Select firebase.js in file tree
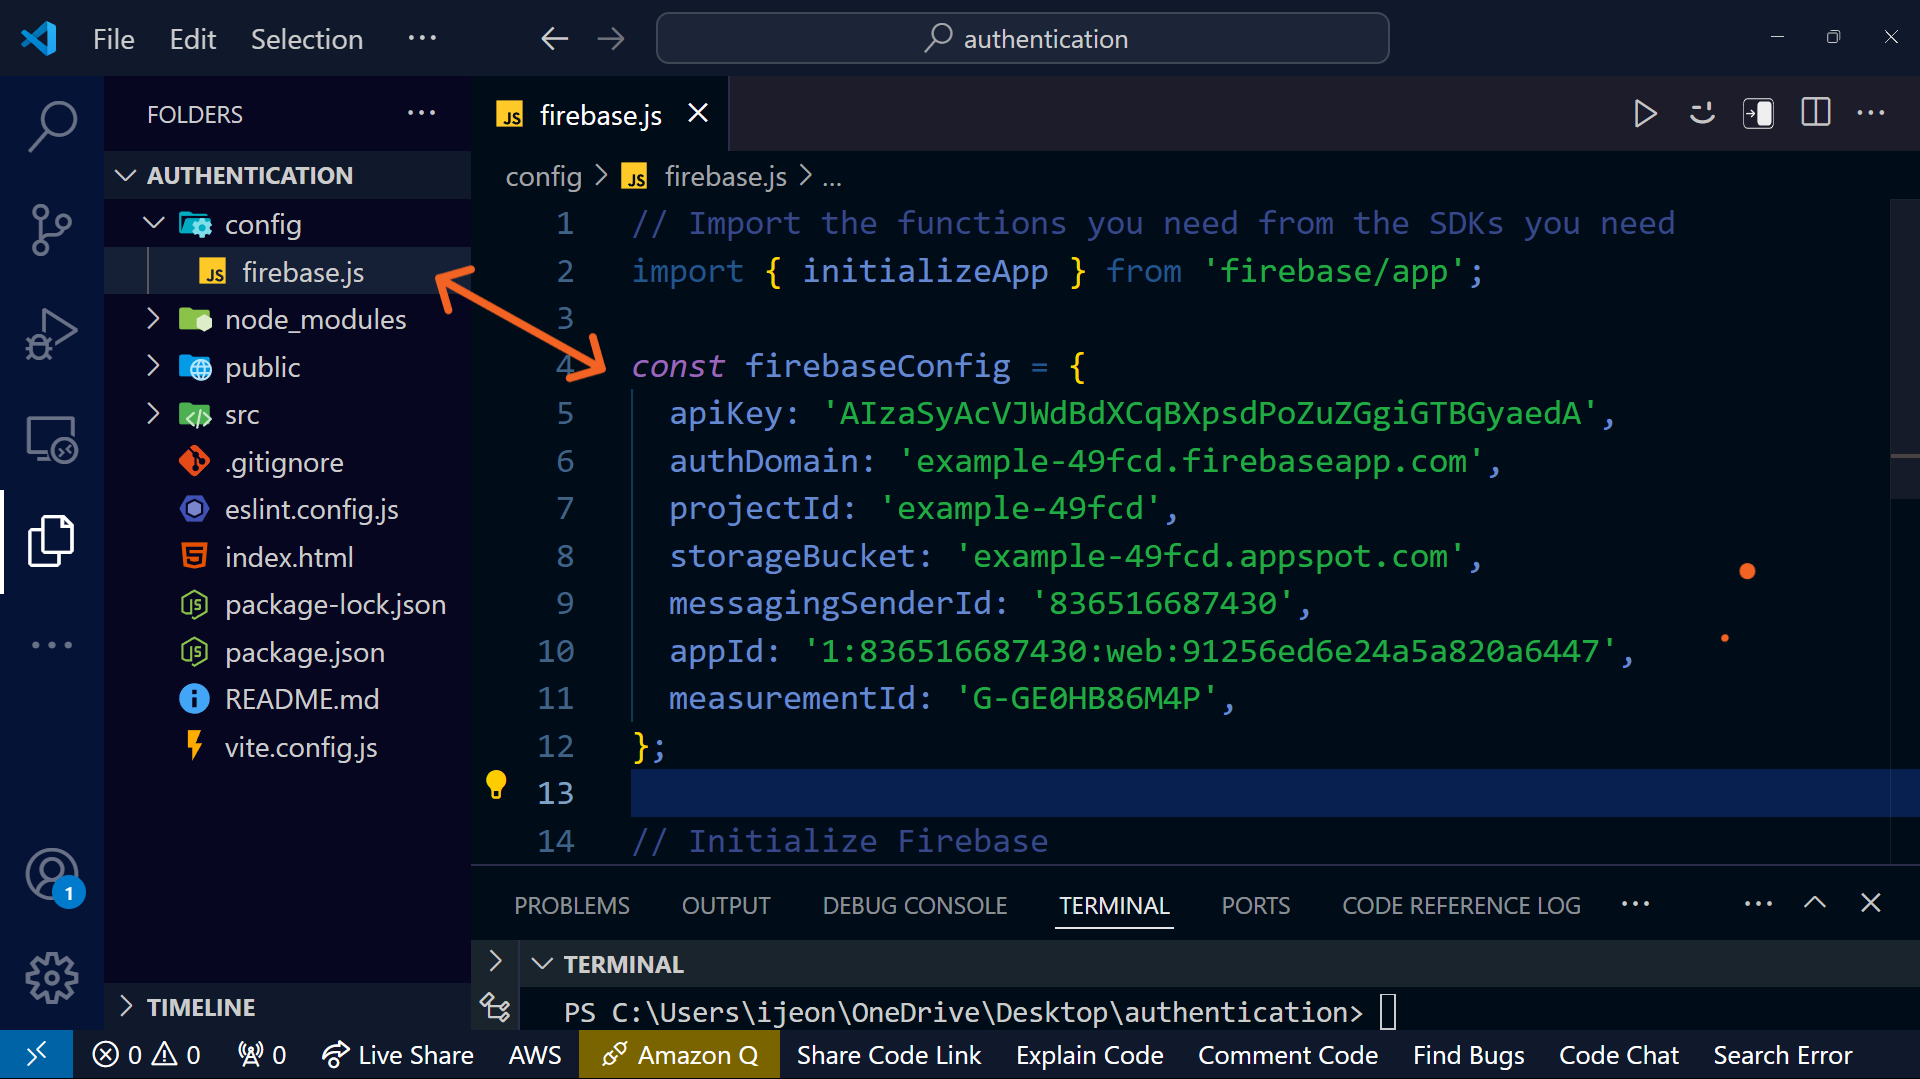Image resolution: width=1920 pixels, height=1079 pixels. 288,272
